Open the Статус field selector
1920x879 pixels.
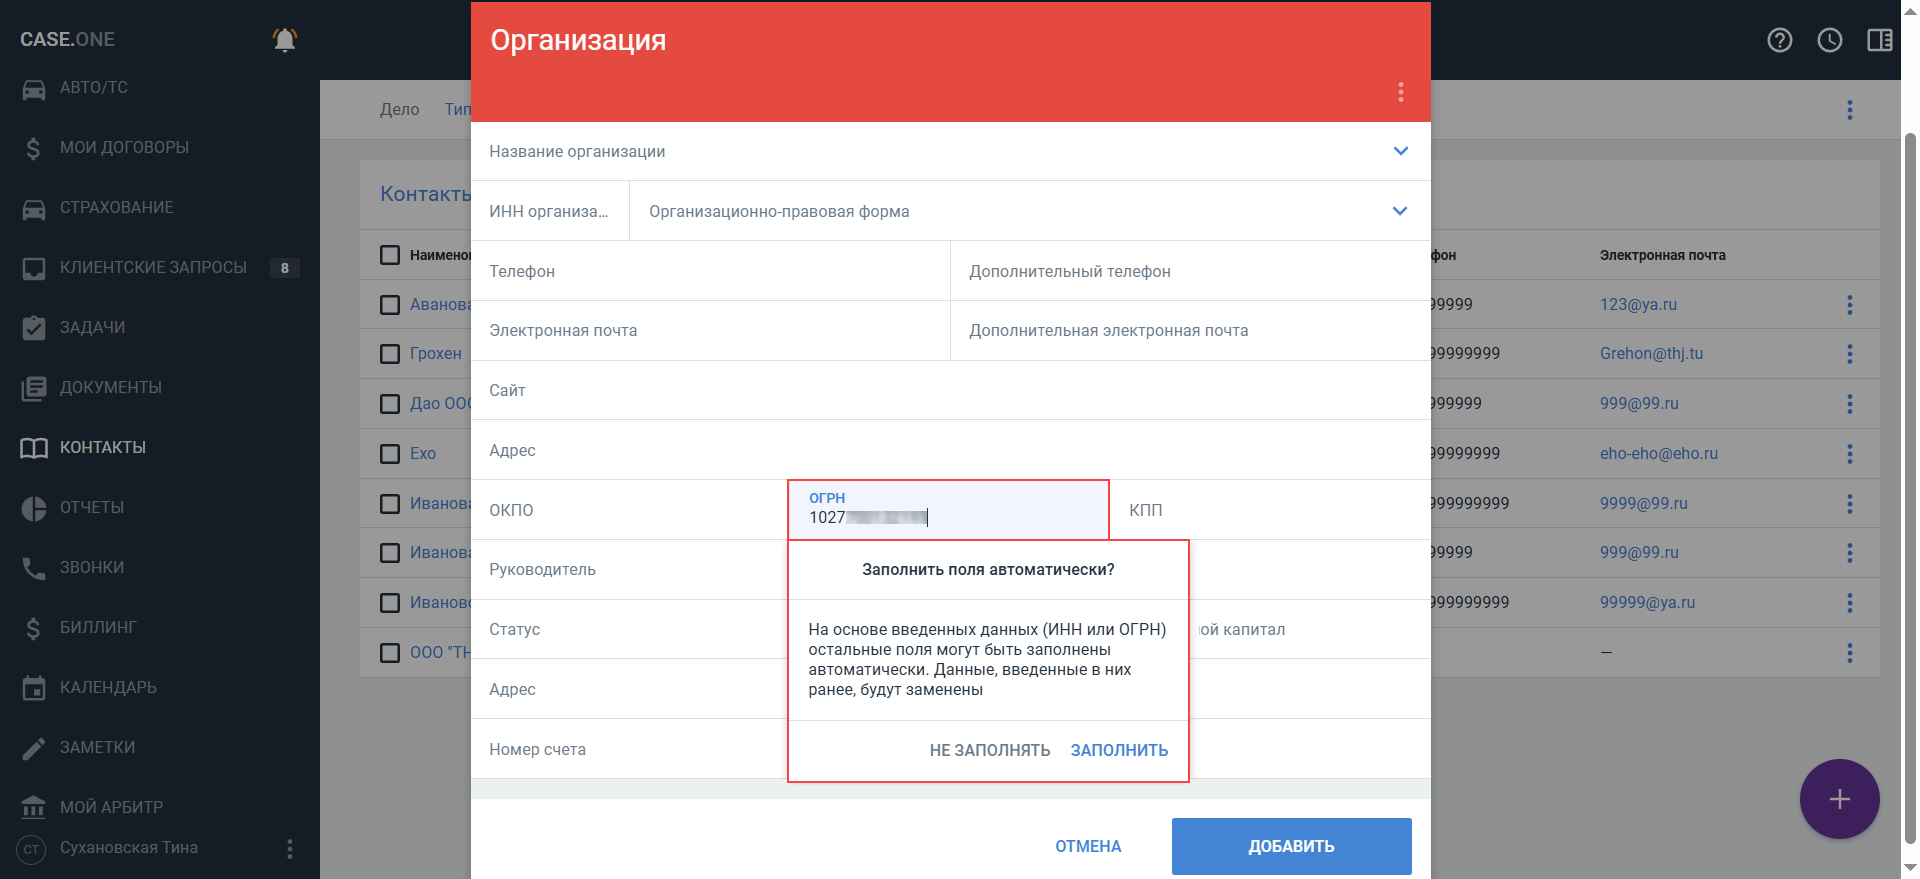(x=628, y=629)
